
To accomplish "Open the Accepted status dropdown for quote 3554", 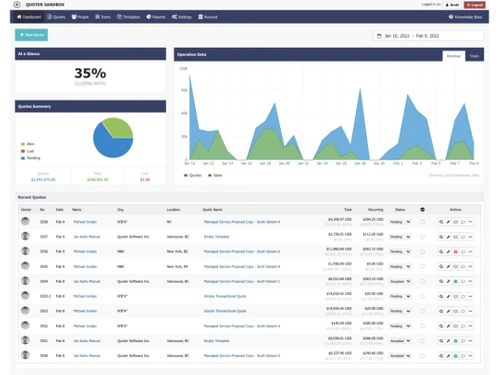I will click(x=400, y=281).
